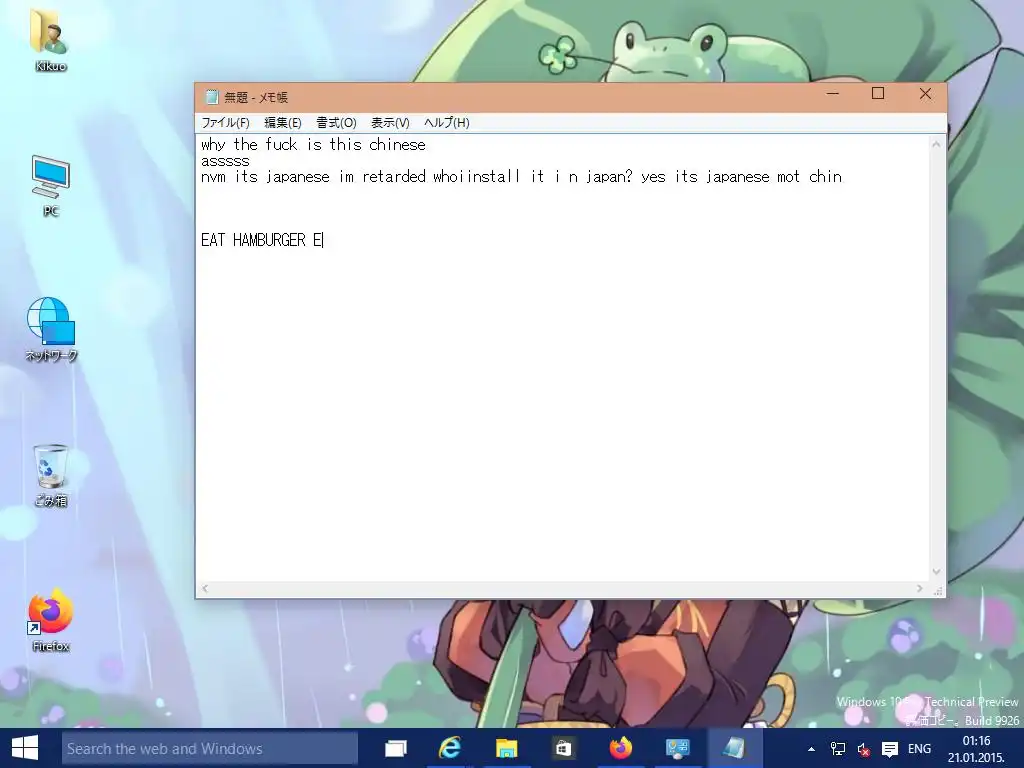Click the "asssss" text line
This screenshot has height=768, width=1024.
225,161
